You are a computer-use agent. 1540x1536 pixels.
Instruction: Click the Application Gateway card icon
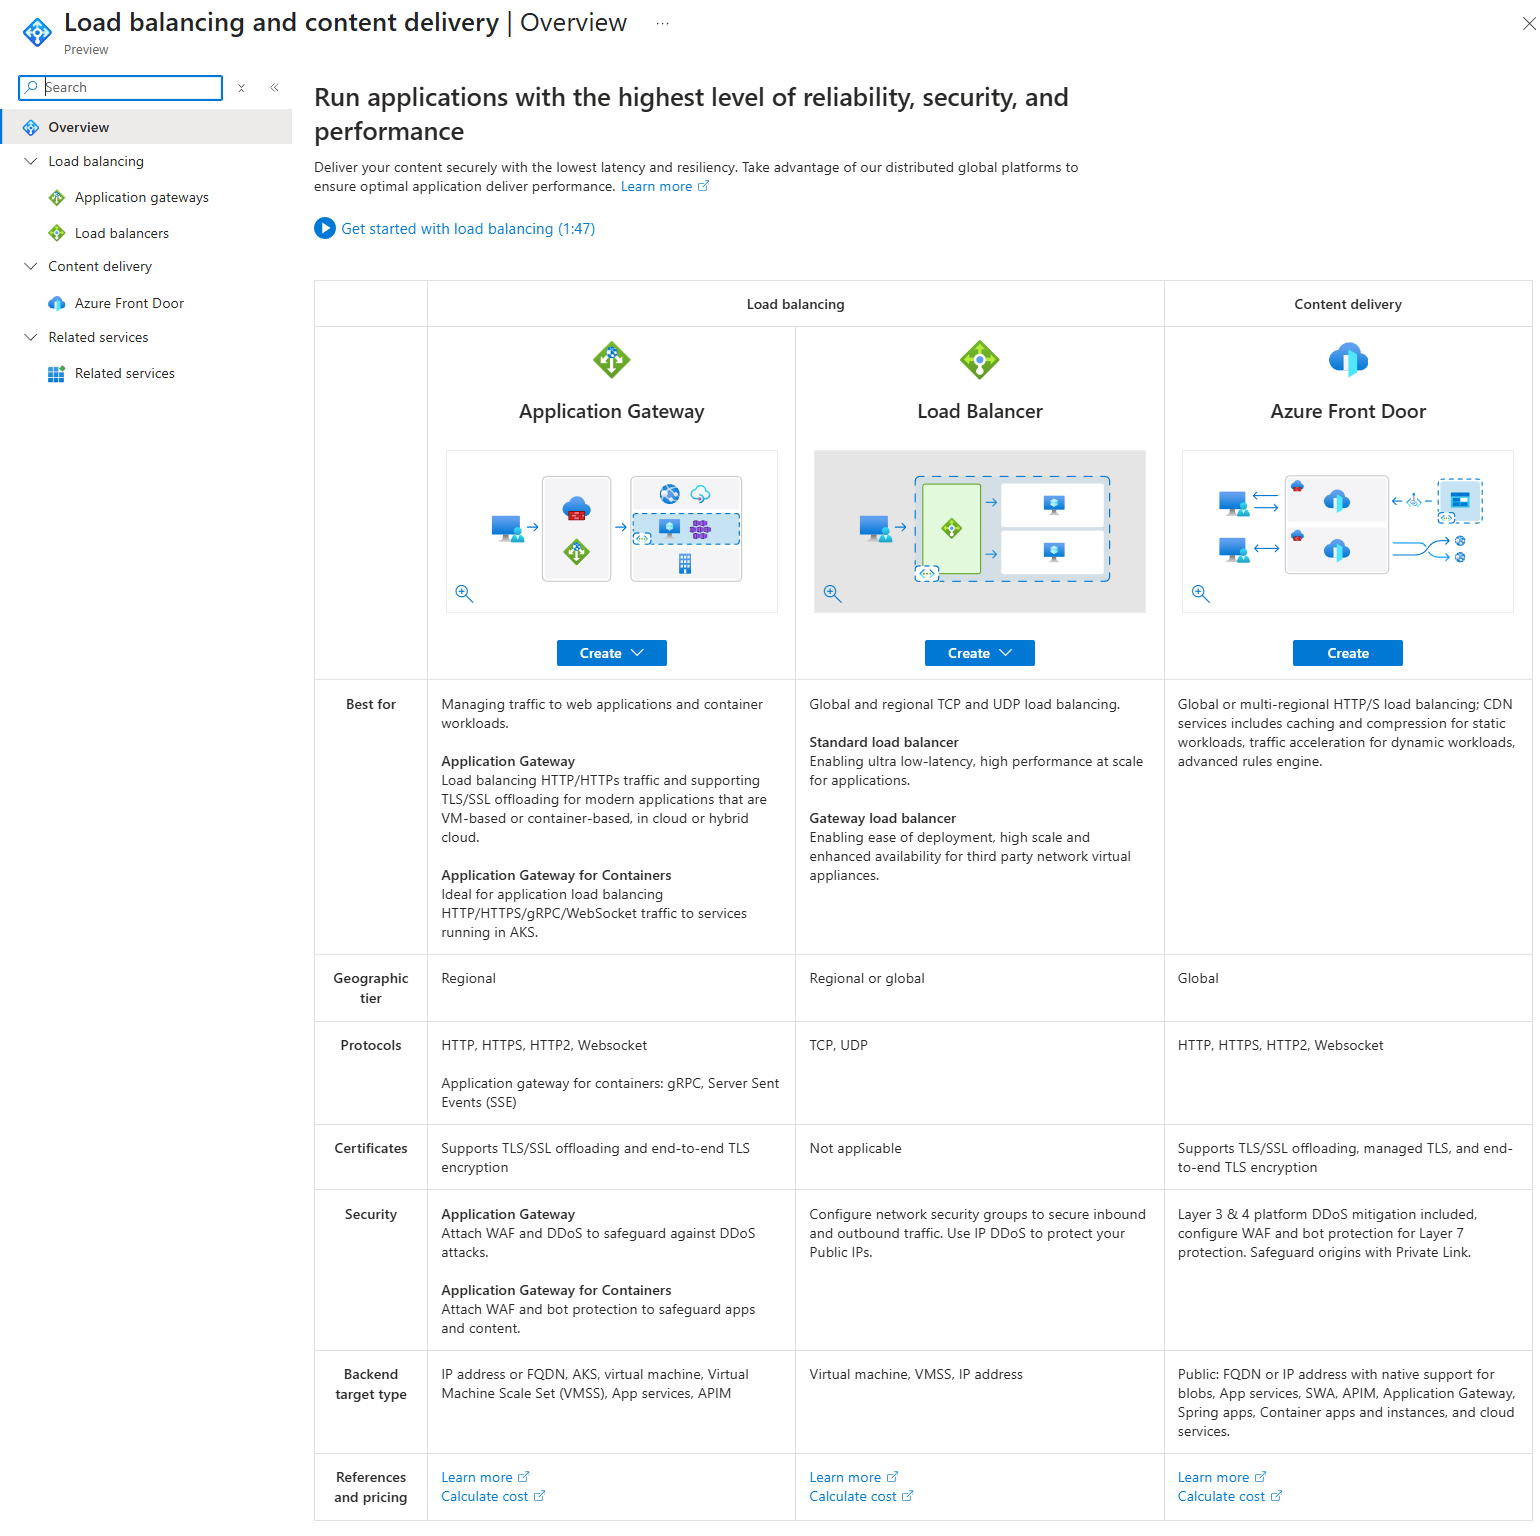612,360
